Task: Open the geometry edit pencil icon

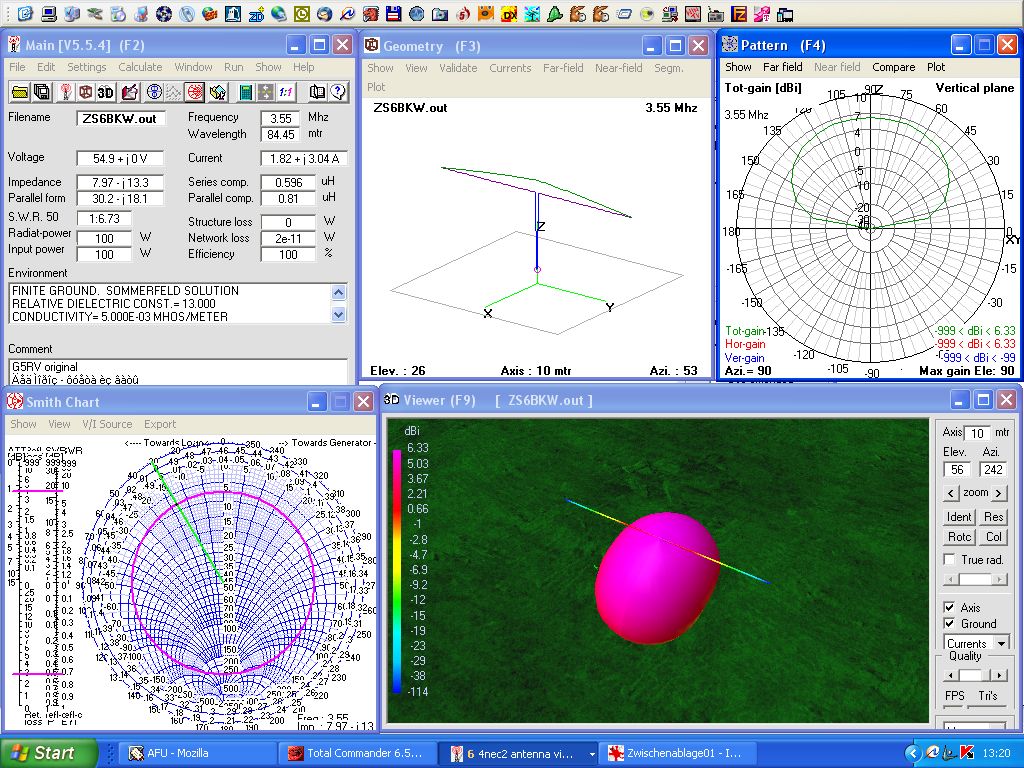Action: (x=129, y=92)
